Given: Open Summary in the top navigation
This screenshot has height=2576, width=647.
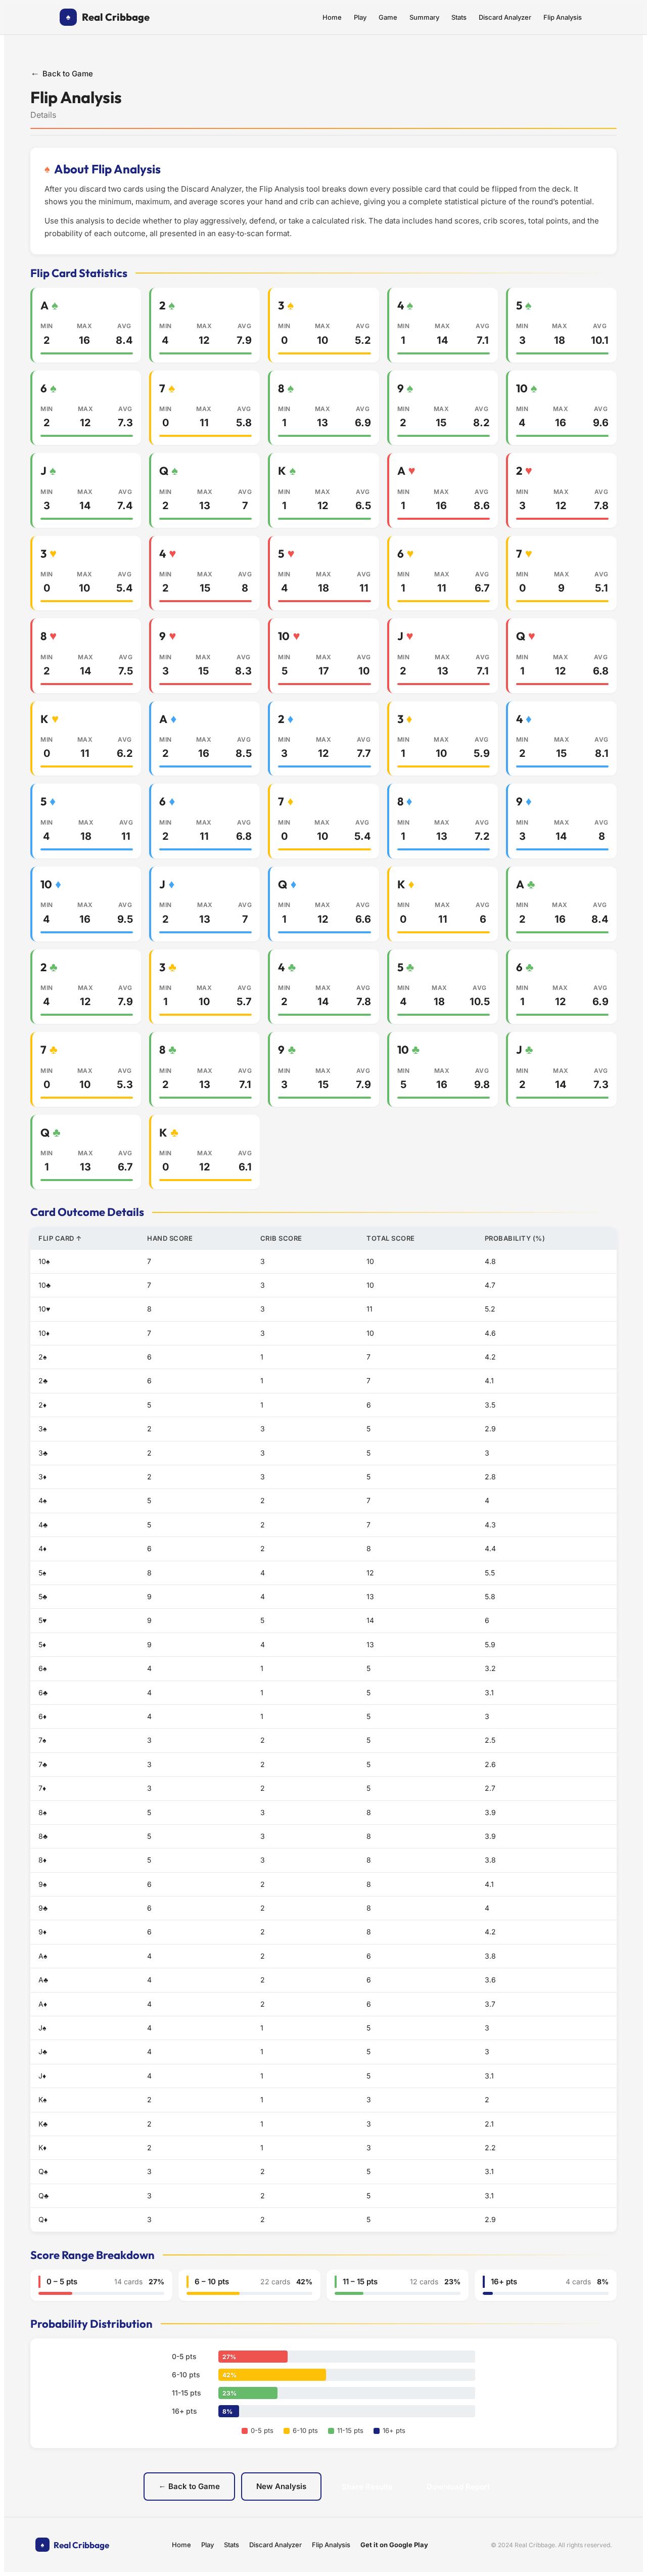Looking at the screenshot, I should [x=424, y=17].
